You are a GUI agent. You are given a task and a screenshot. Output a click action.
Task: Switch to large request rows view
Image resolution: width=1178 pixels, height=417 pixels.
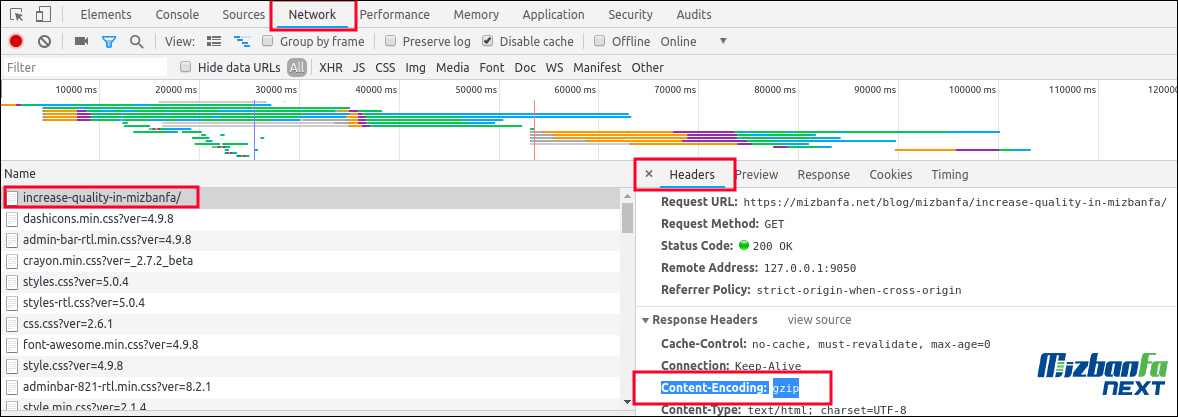(214, 41)
